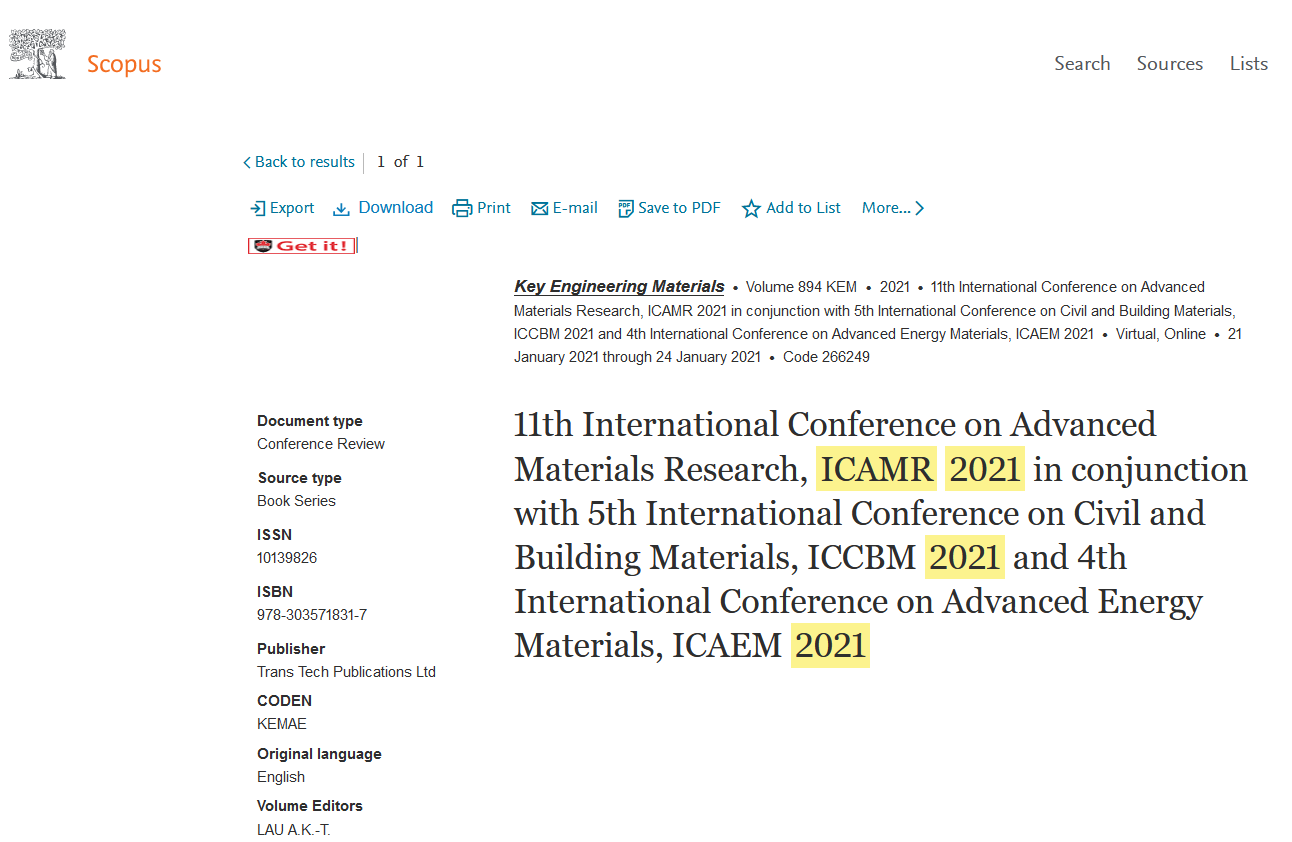The image size is (1292, 842).
Task: Click the Export arrow icon
Action: tap(257, 209)
